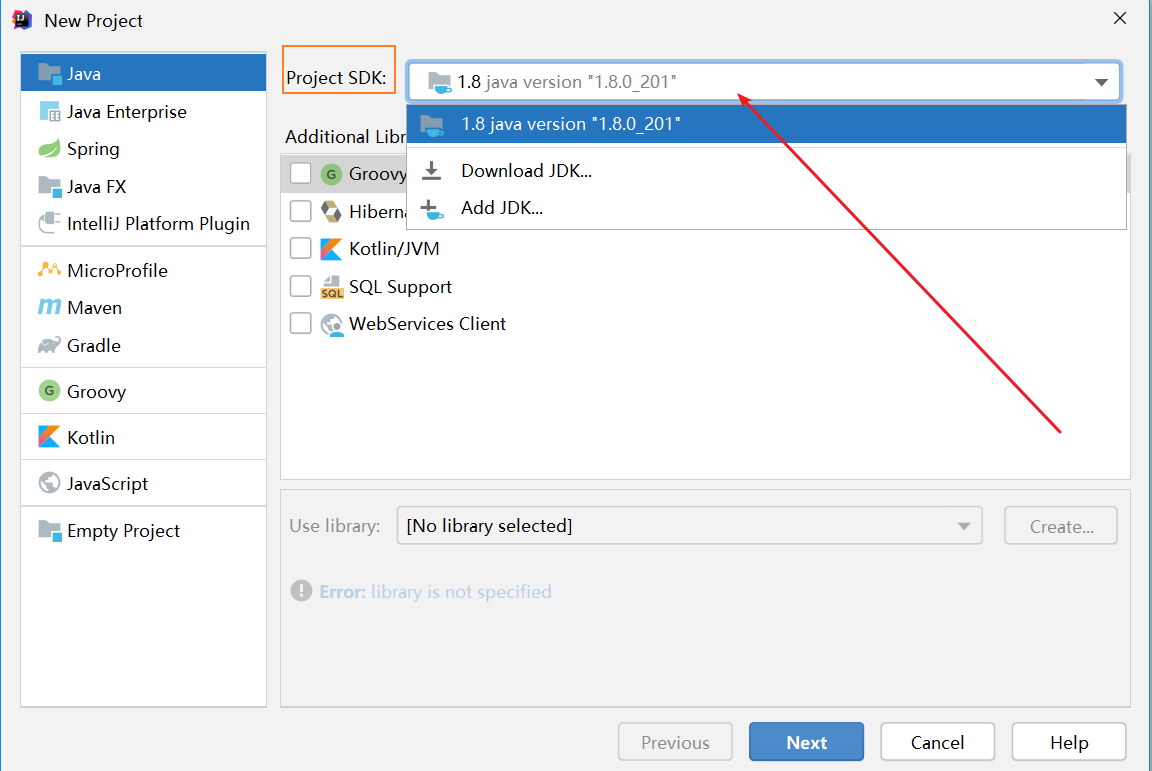Click the Spring leaf icon
The image size is (1152, 771).
pyautogui.click(x=49, y=149)
